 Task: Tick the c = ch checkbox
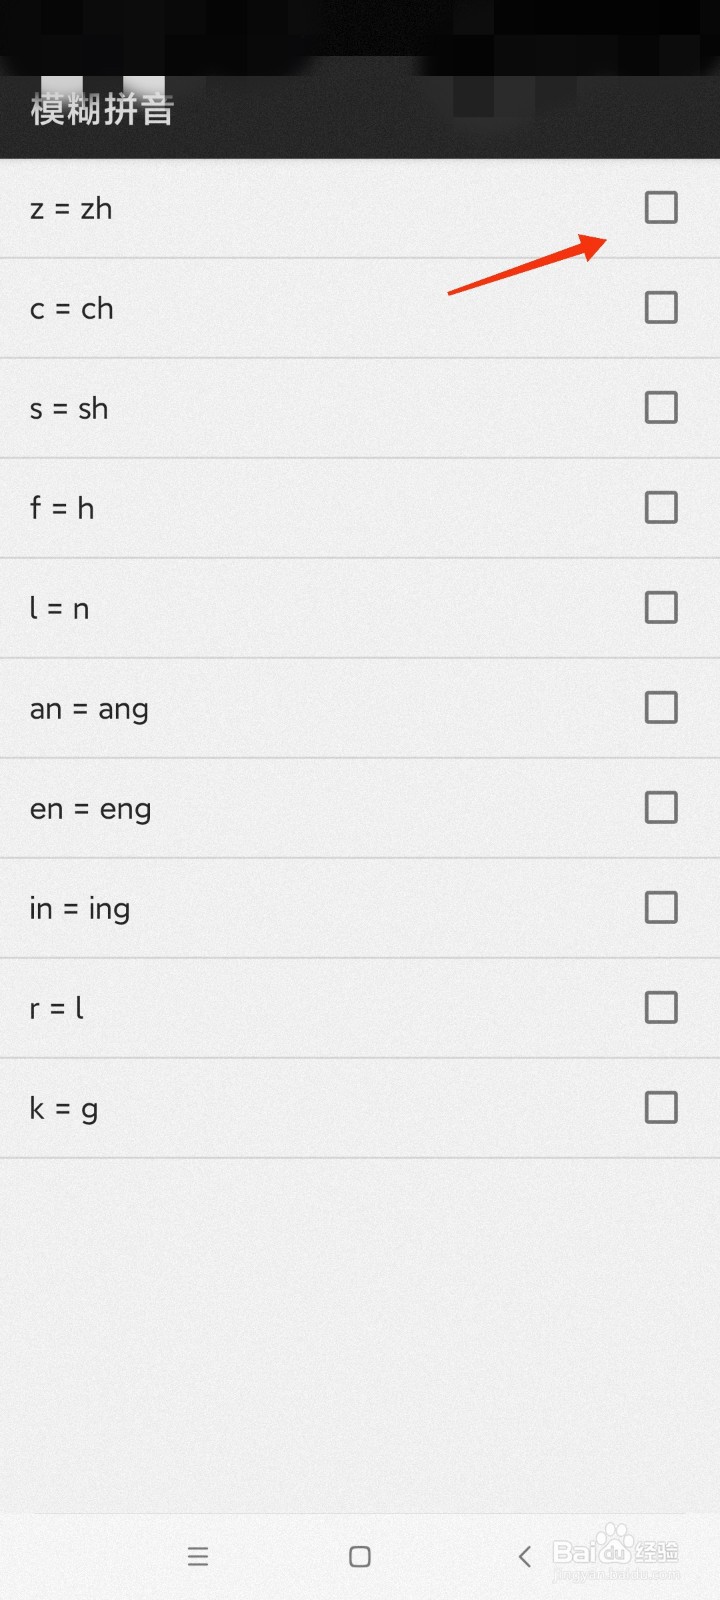[661, 308]
